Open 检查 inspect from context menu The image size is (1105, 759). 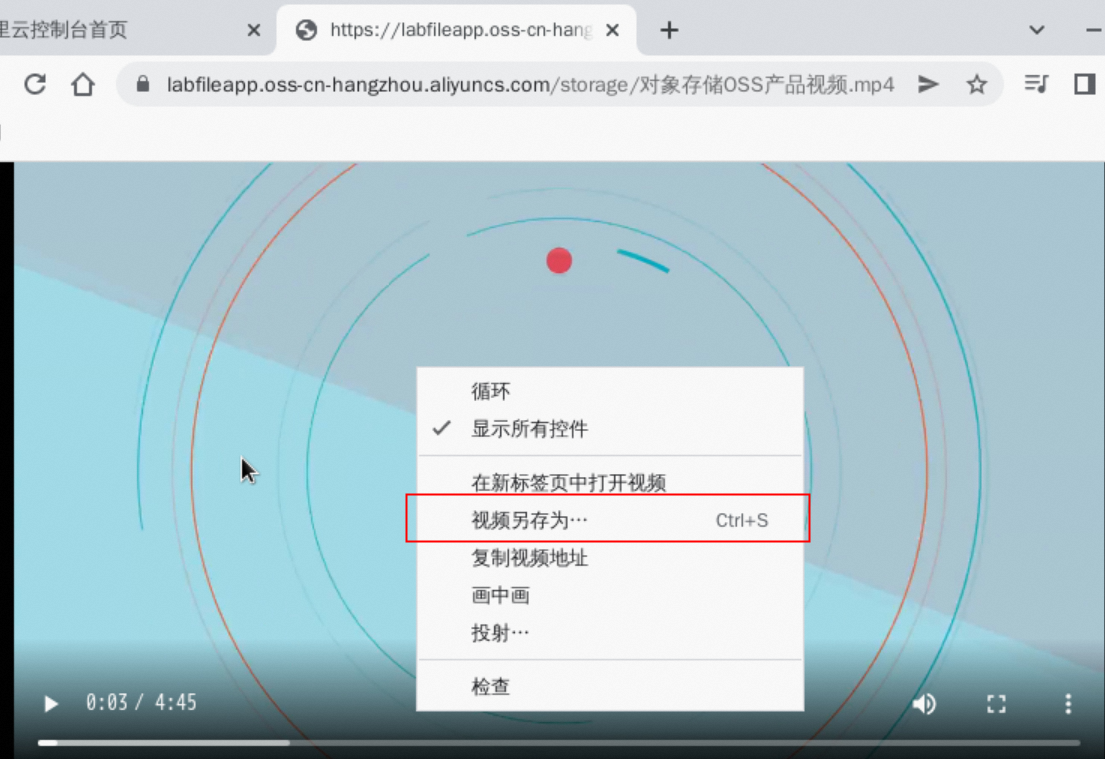click(610, 686)
